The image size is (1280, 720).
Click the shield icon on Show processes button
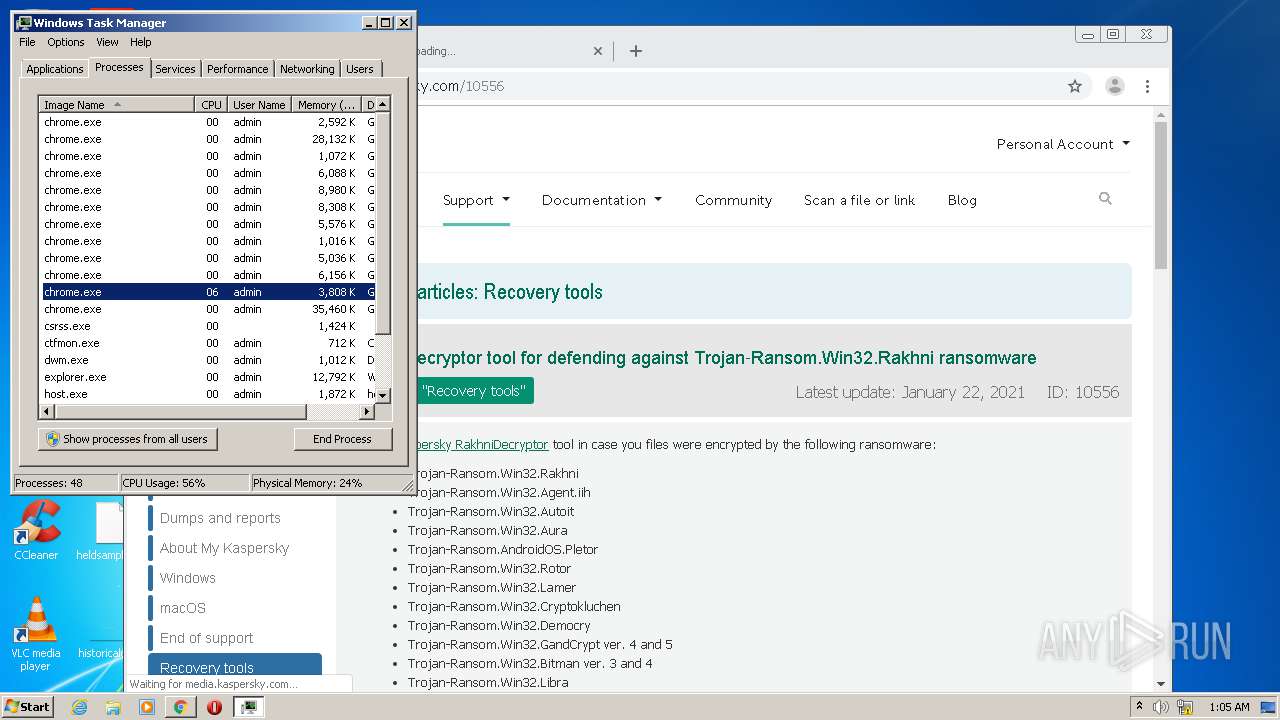[x=53, y=439]
